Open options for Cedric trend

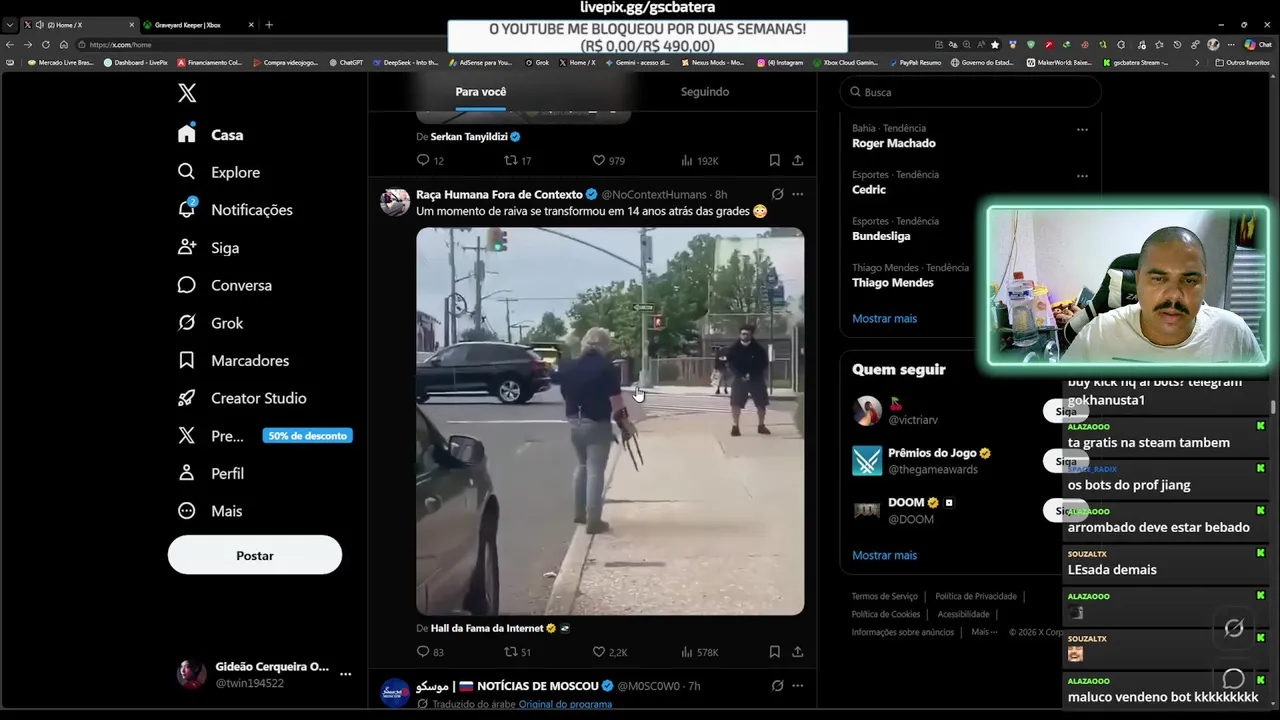click(x=1082, y=176)
